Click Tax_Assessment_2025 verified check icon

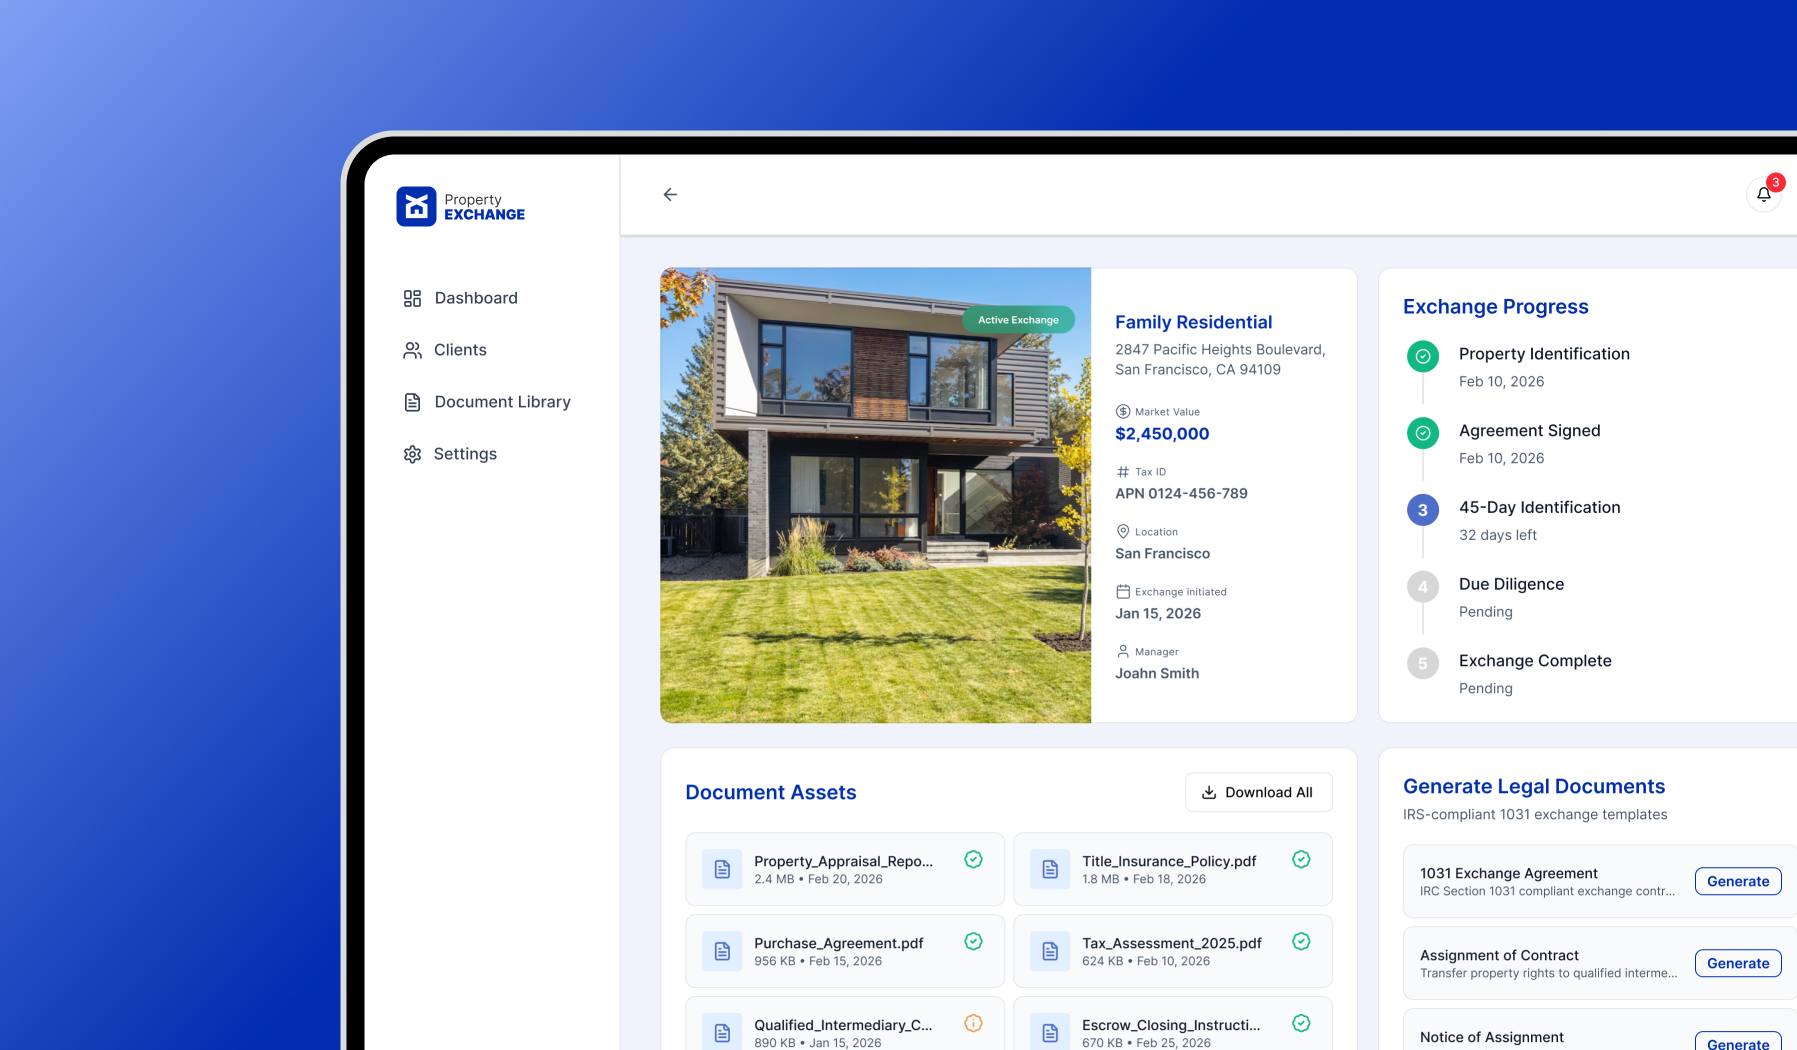click(x=1301, y=941)
